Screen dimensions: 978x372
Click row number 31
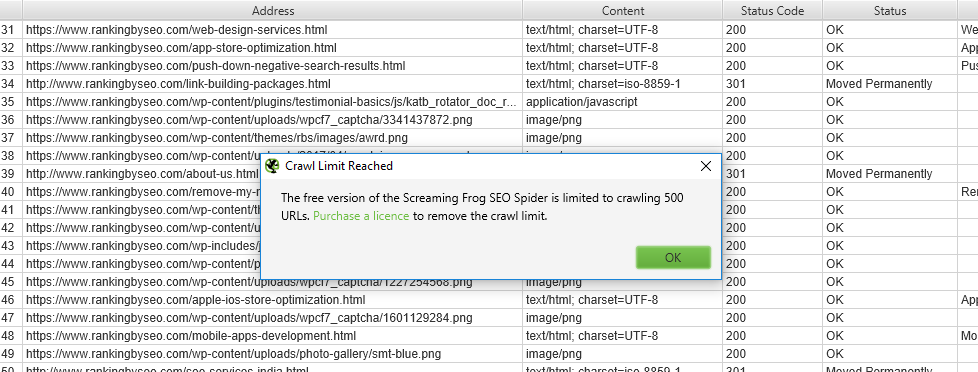(7, 30)
